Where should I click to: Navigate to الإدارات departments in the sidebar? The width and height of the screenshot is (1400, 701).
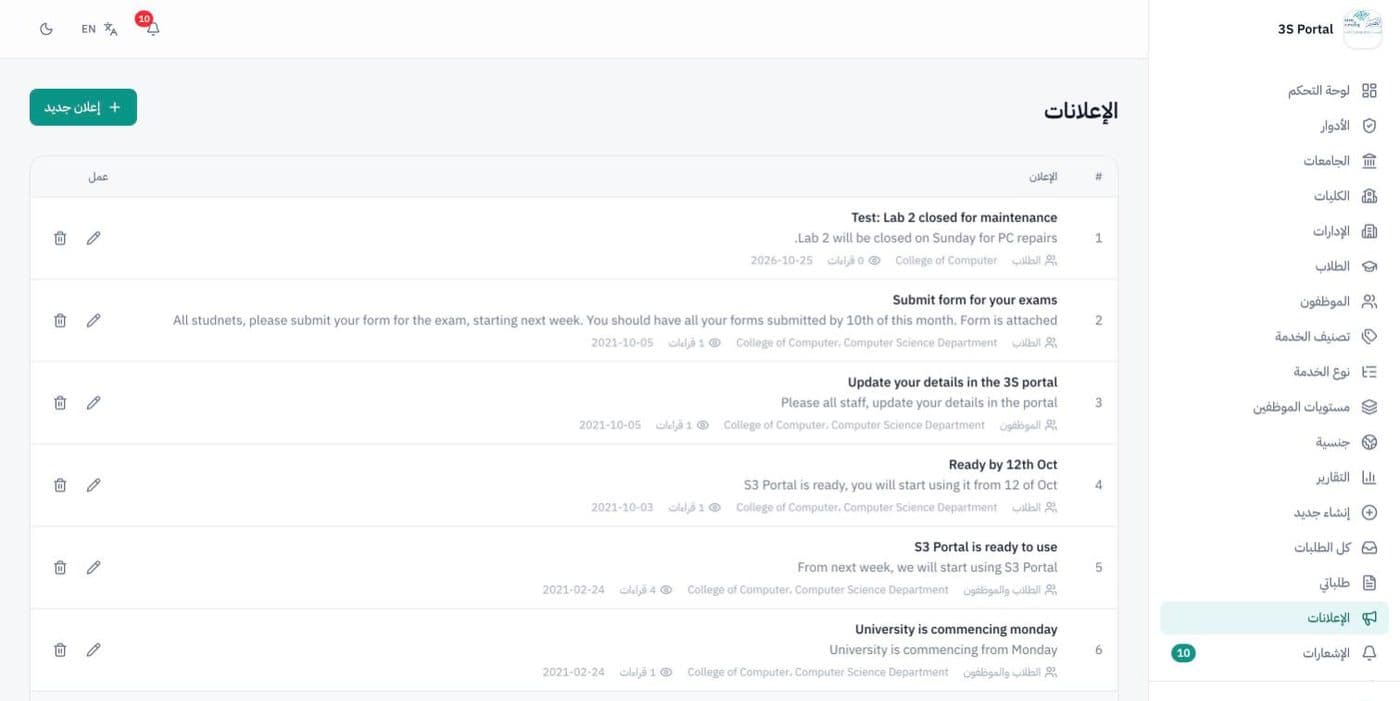[1274, 231]
